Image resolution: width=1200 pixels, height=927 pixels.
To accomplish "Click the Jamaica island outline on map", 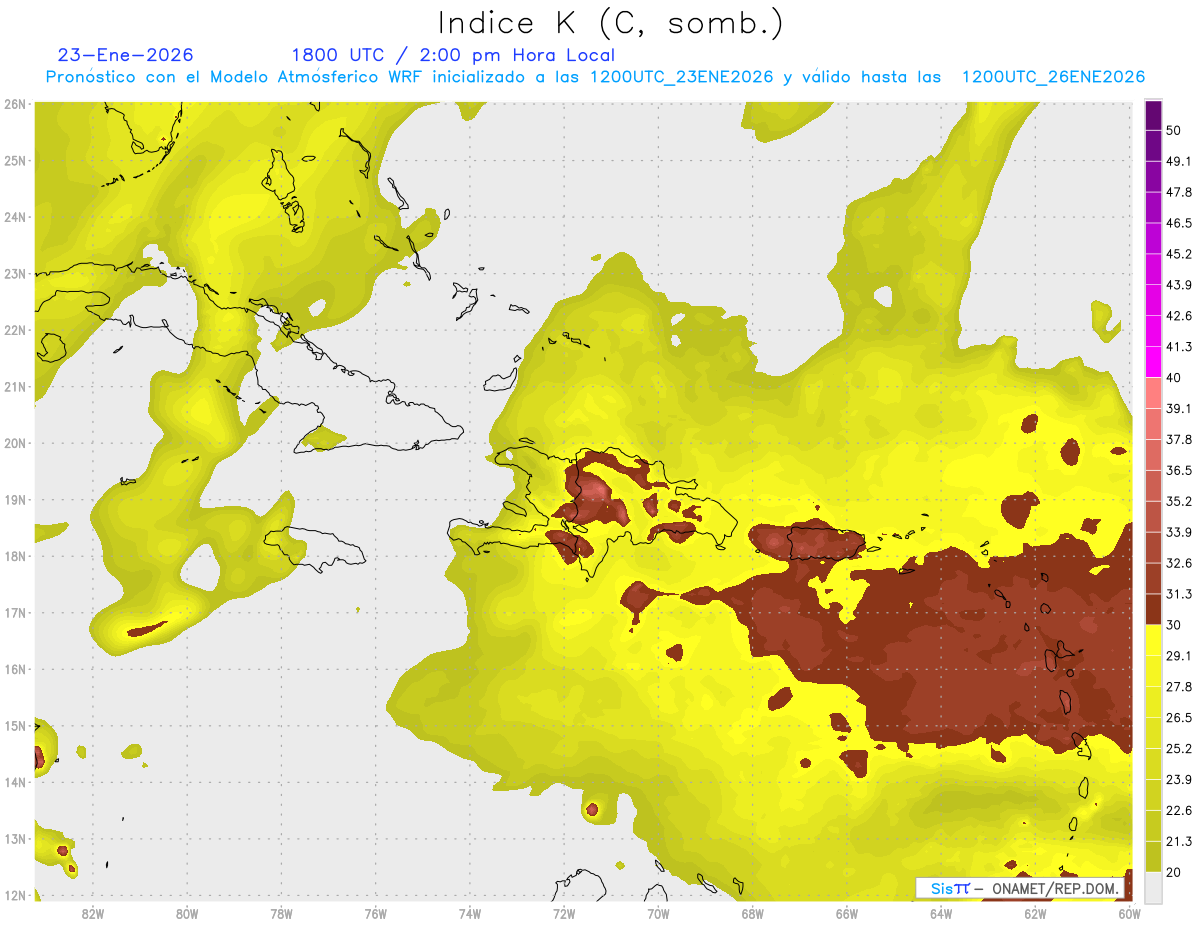I will (x=314, y=549).
